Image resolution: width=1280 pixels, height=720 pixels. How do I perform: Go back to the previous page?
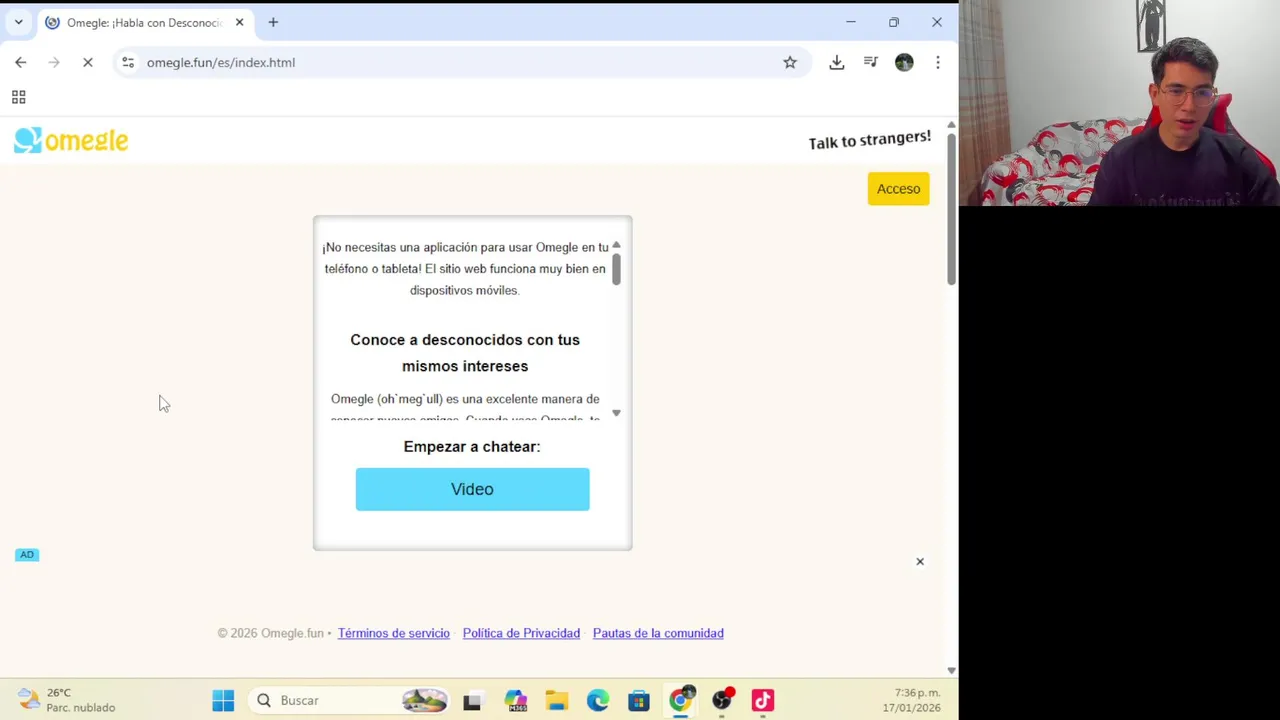click(21, 62)
